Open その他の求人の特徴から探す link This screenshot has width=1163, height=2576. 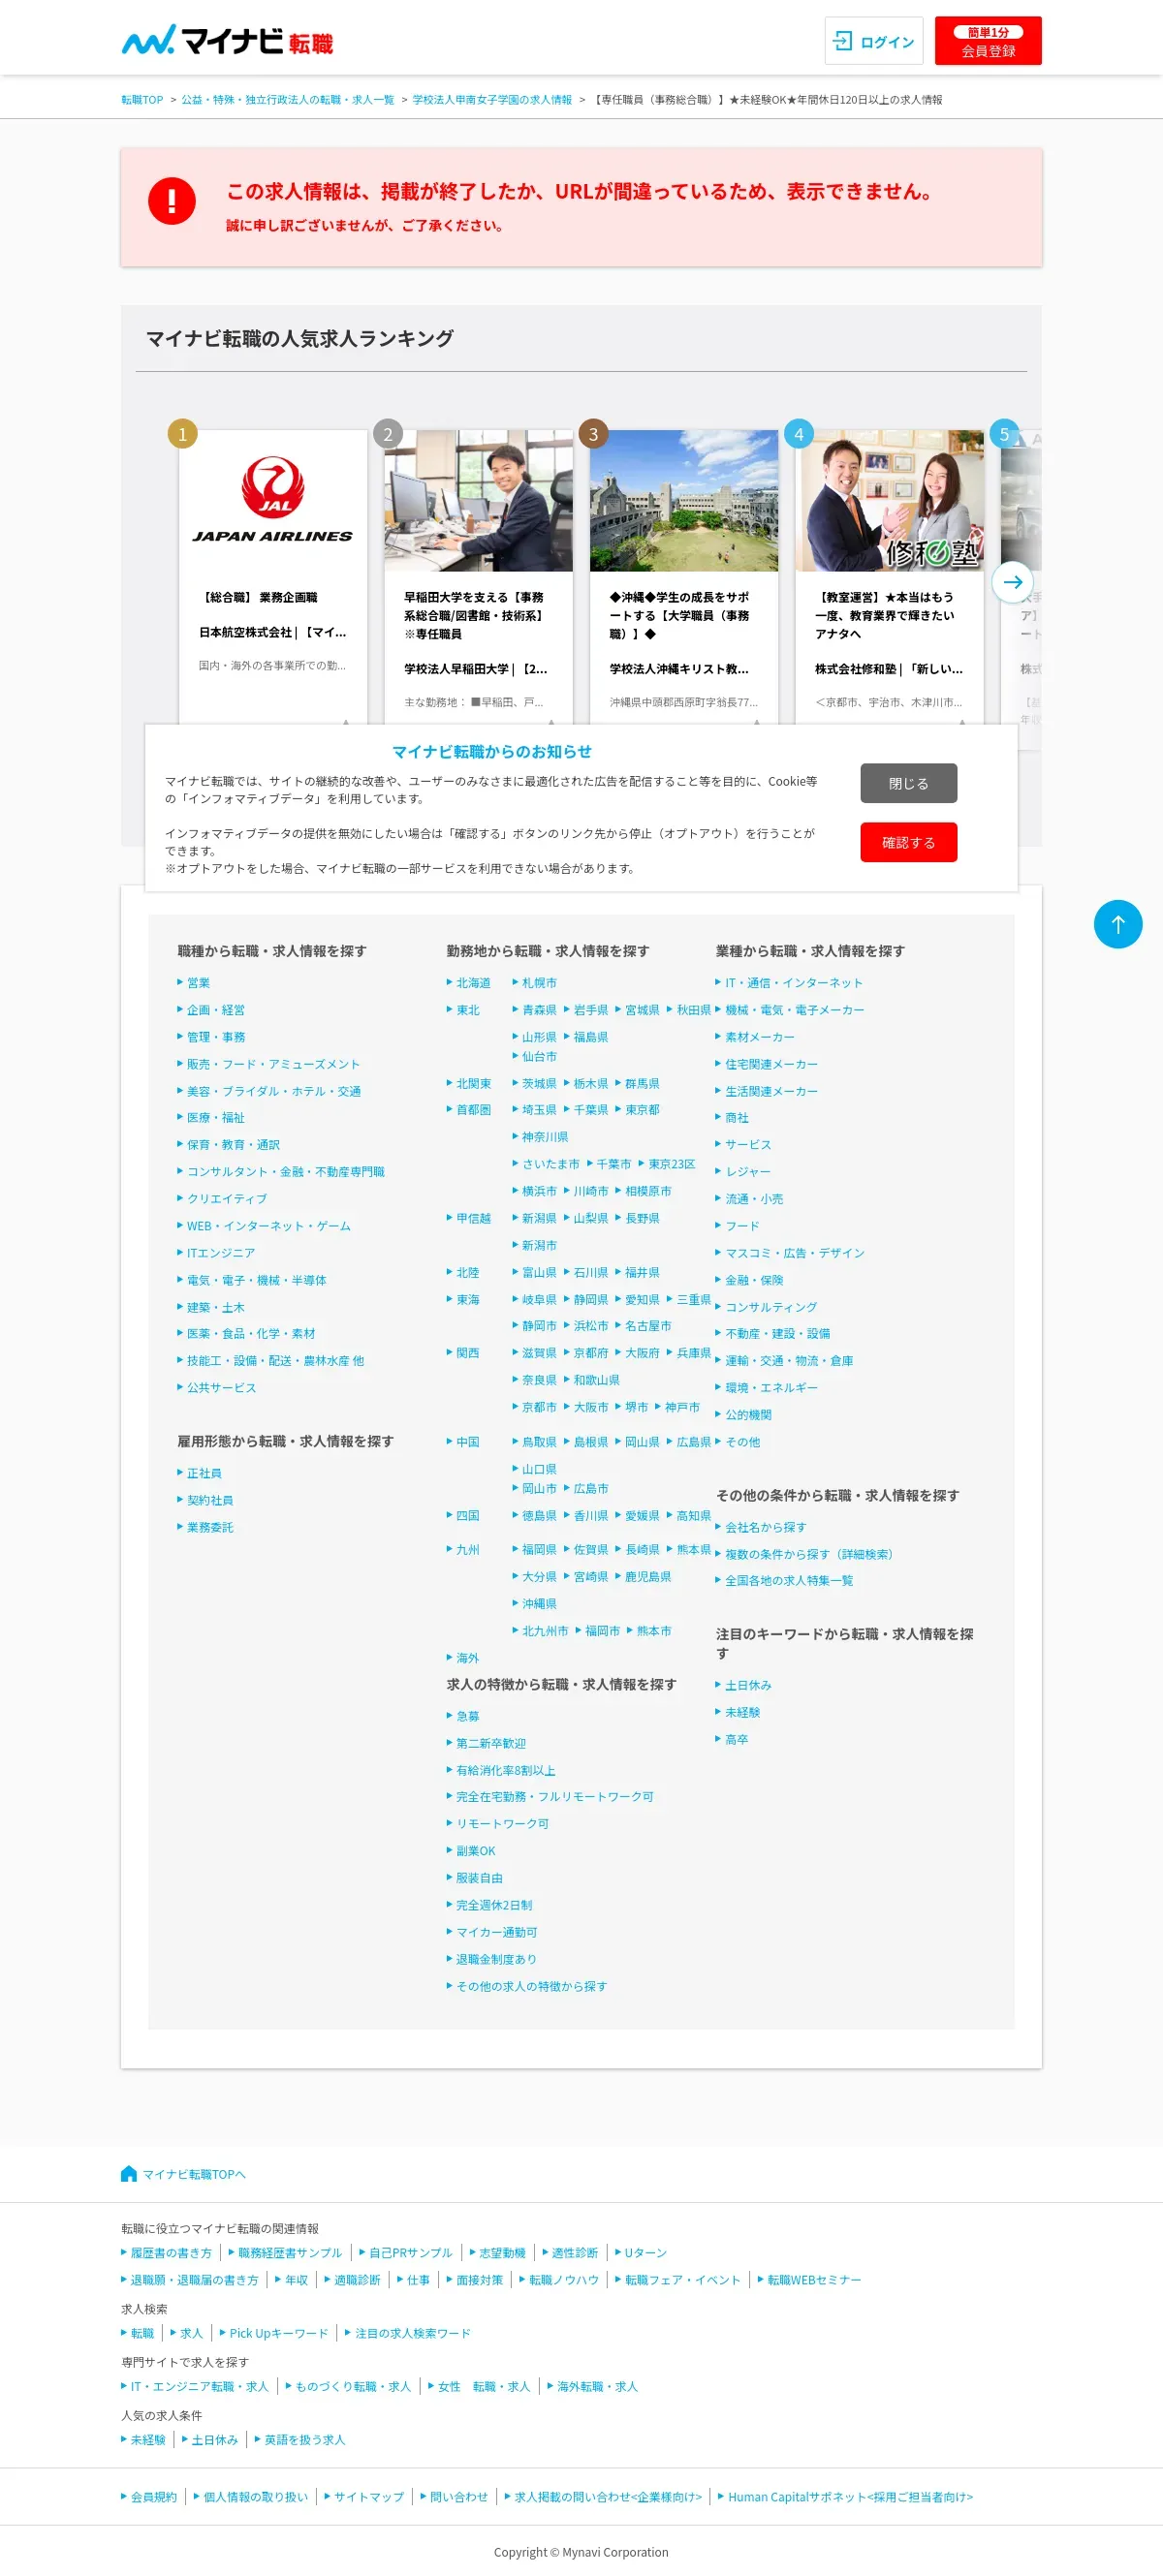(531, 1987)
